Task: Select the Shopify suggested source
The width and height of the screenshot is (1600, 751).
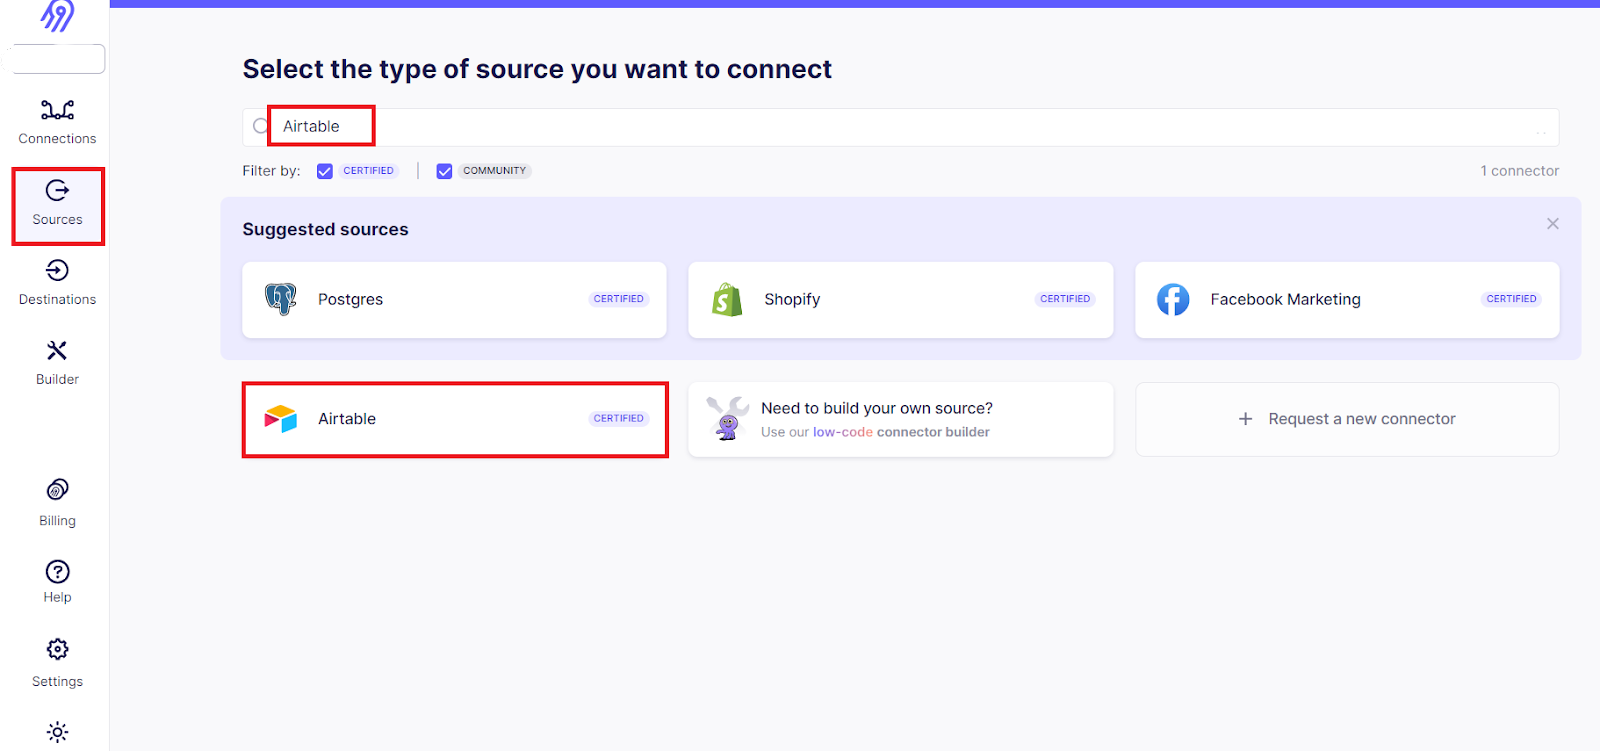Action: (900, 300)
